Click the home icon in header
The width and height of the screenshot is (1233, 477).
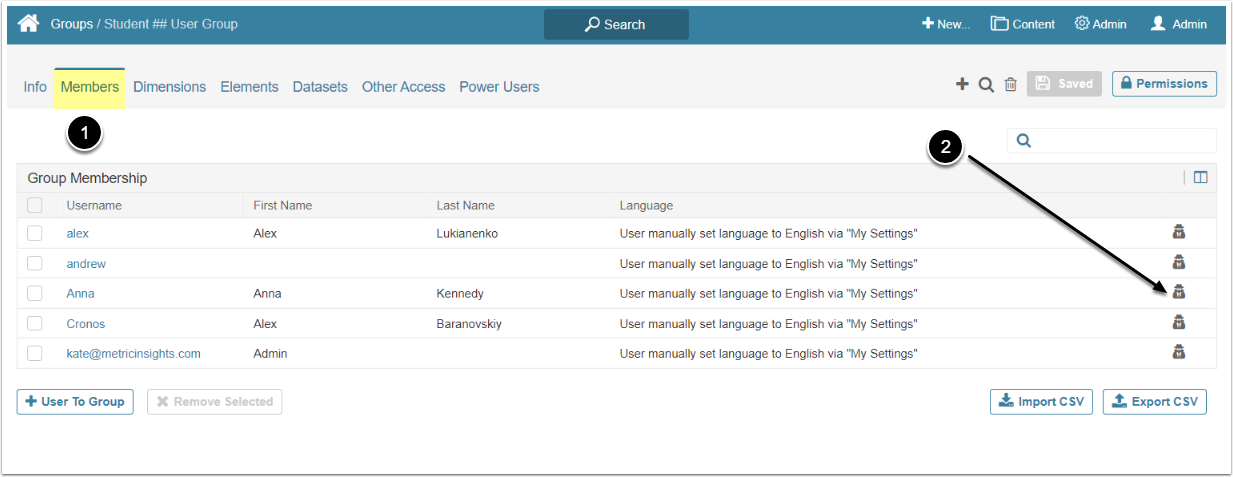point(28,23)
